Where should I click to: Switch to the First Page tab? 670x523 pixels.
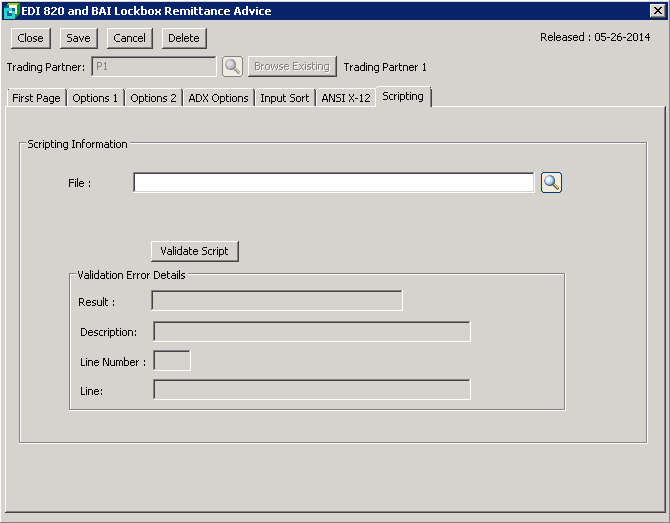[36, 98]
